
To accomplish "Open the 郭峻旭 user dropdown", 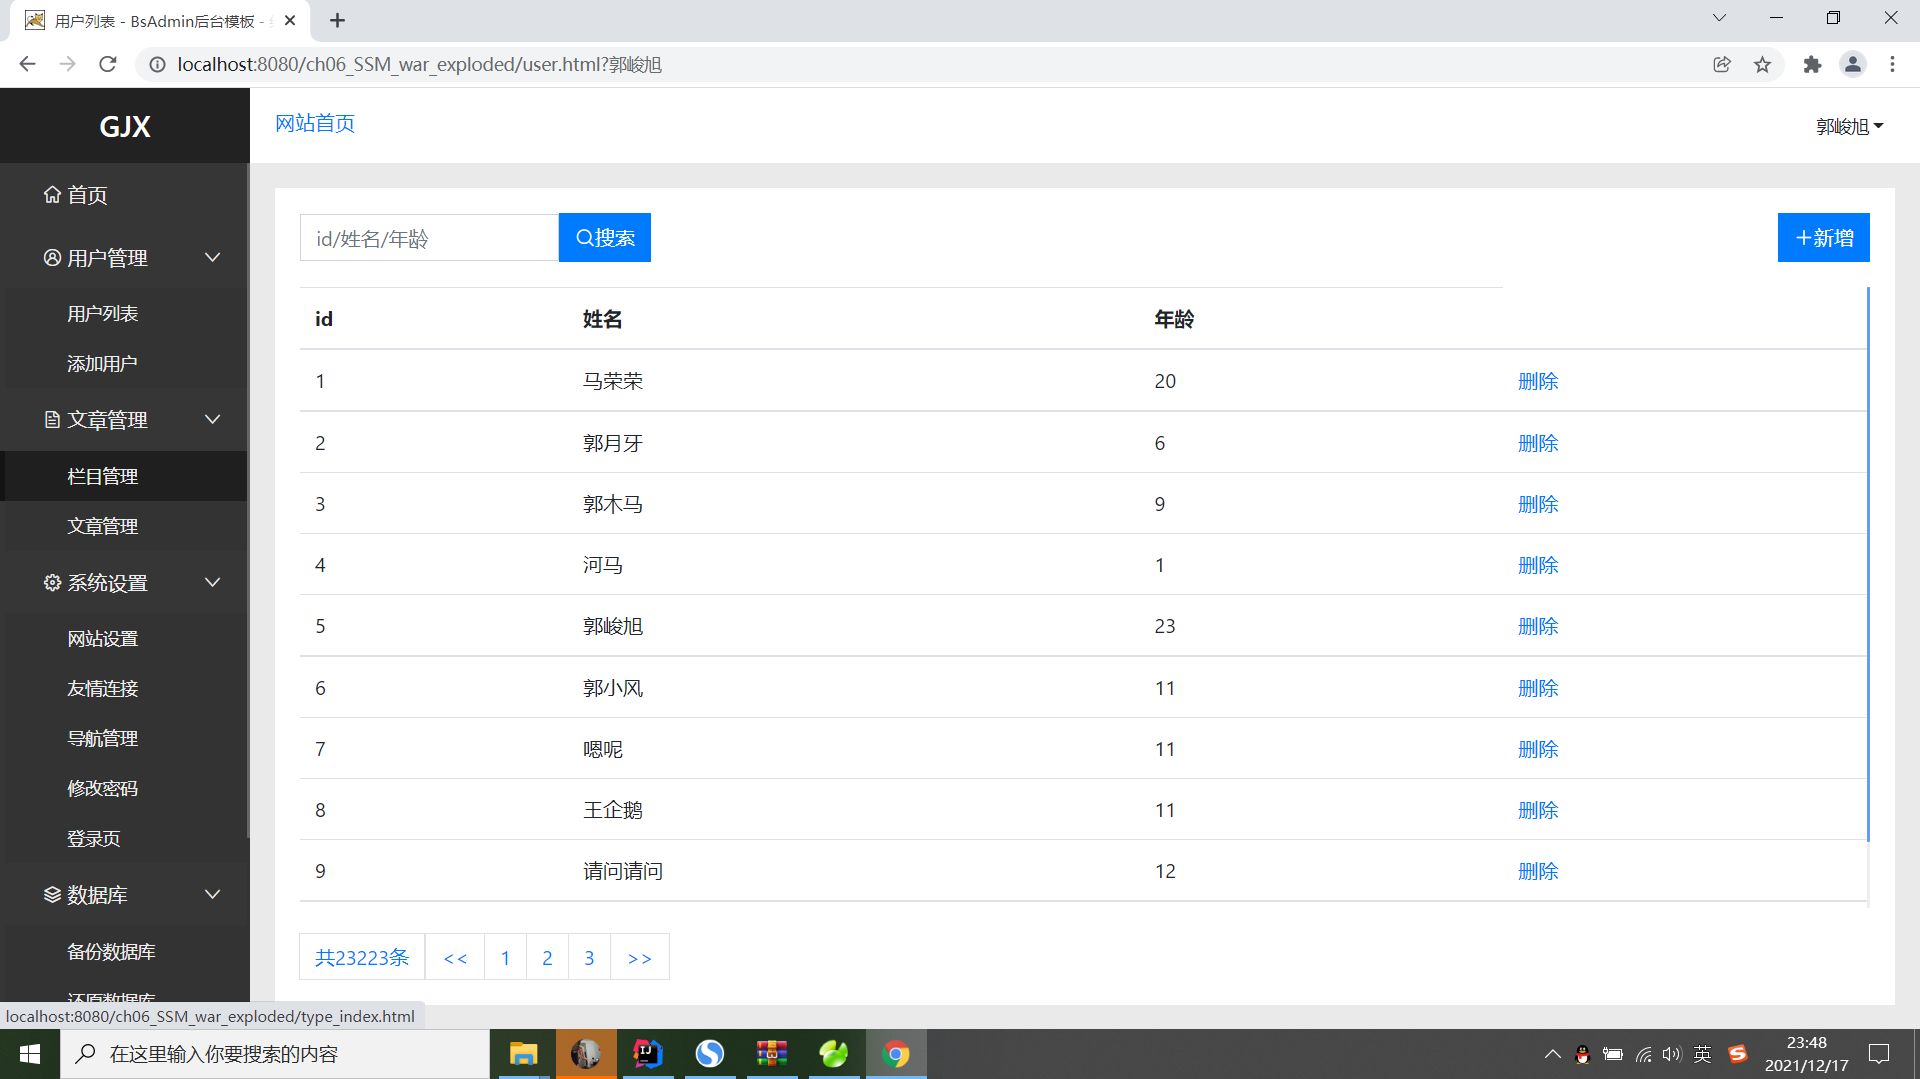I will 1849,126.
